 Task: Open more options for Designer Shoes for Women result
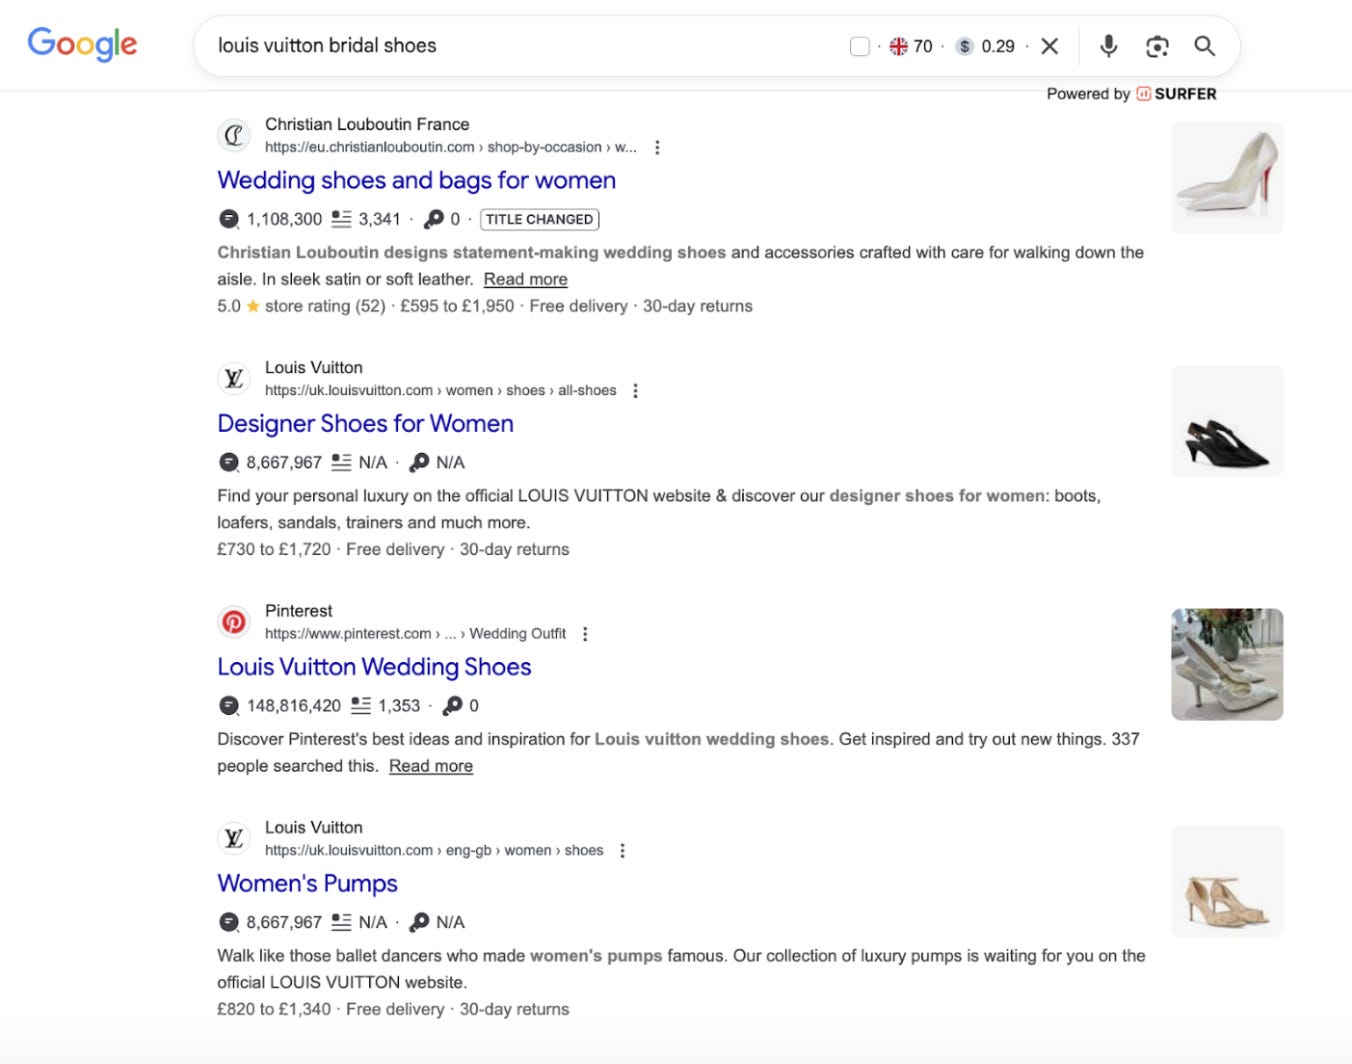point(635,390)
